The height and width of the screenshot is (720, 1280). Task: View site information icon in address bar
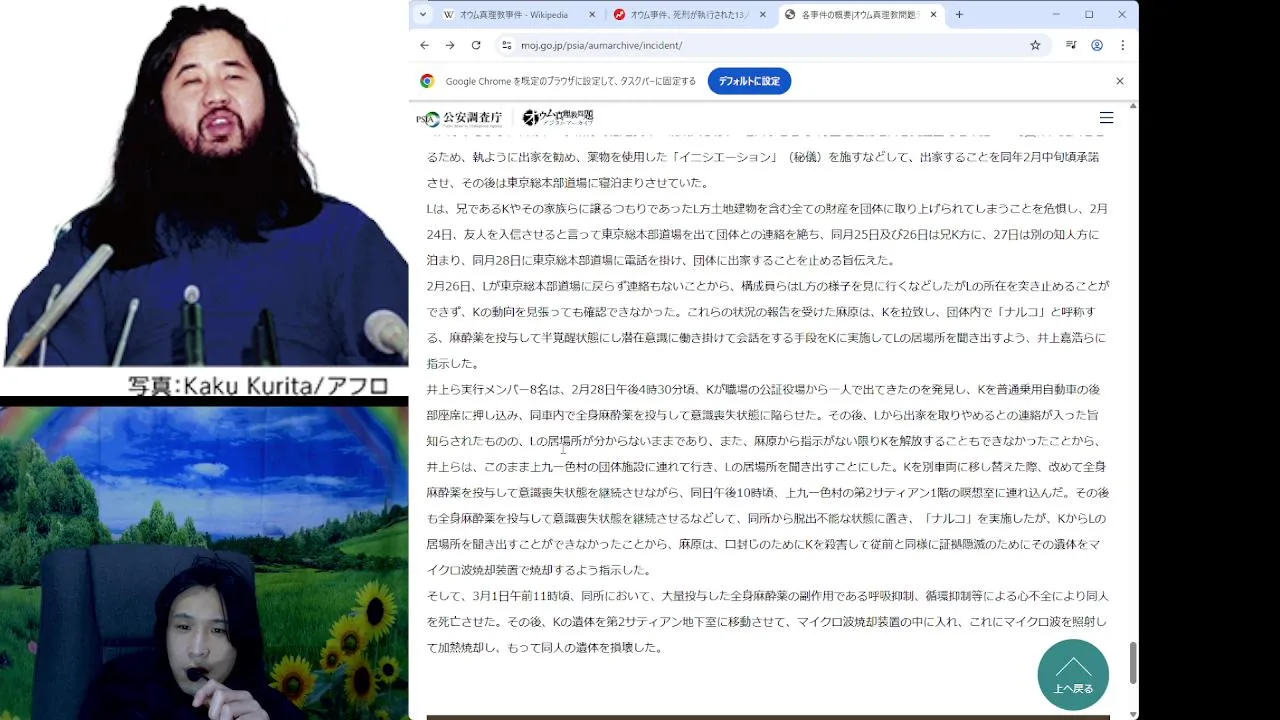point(506,45)
